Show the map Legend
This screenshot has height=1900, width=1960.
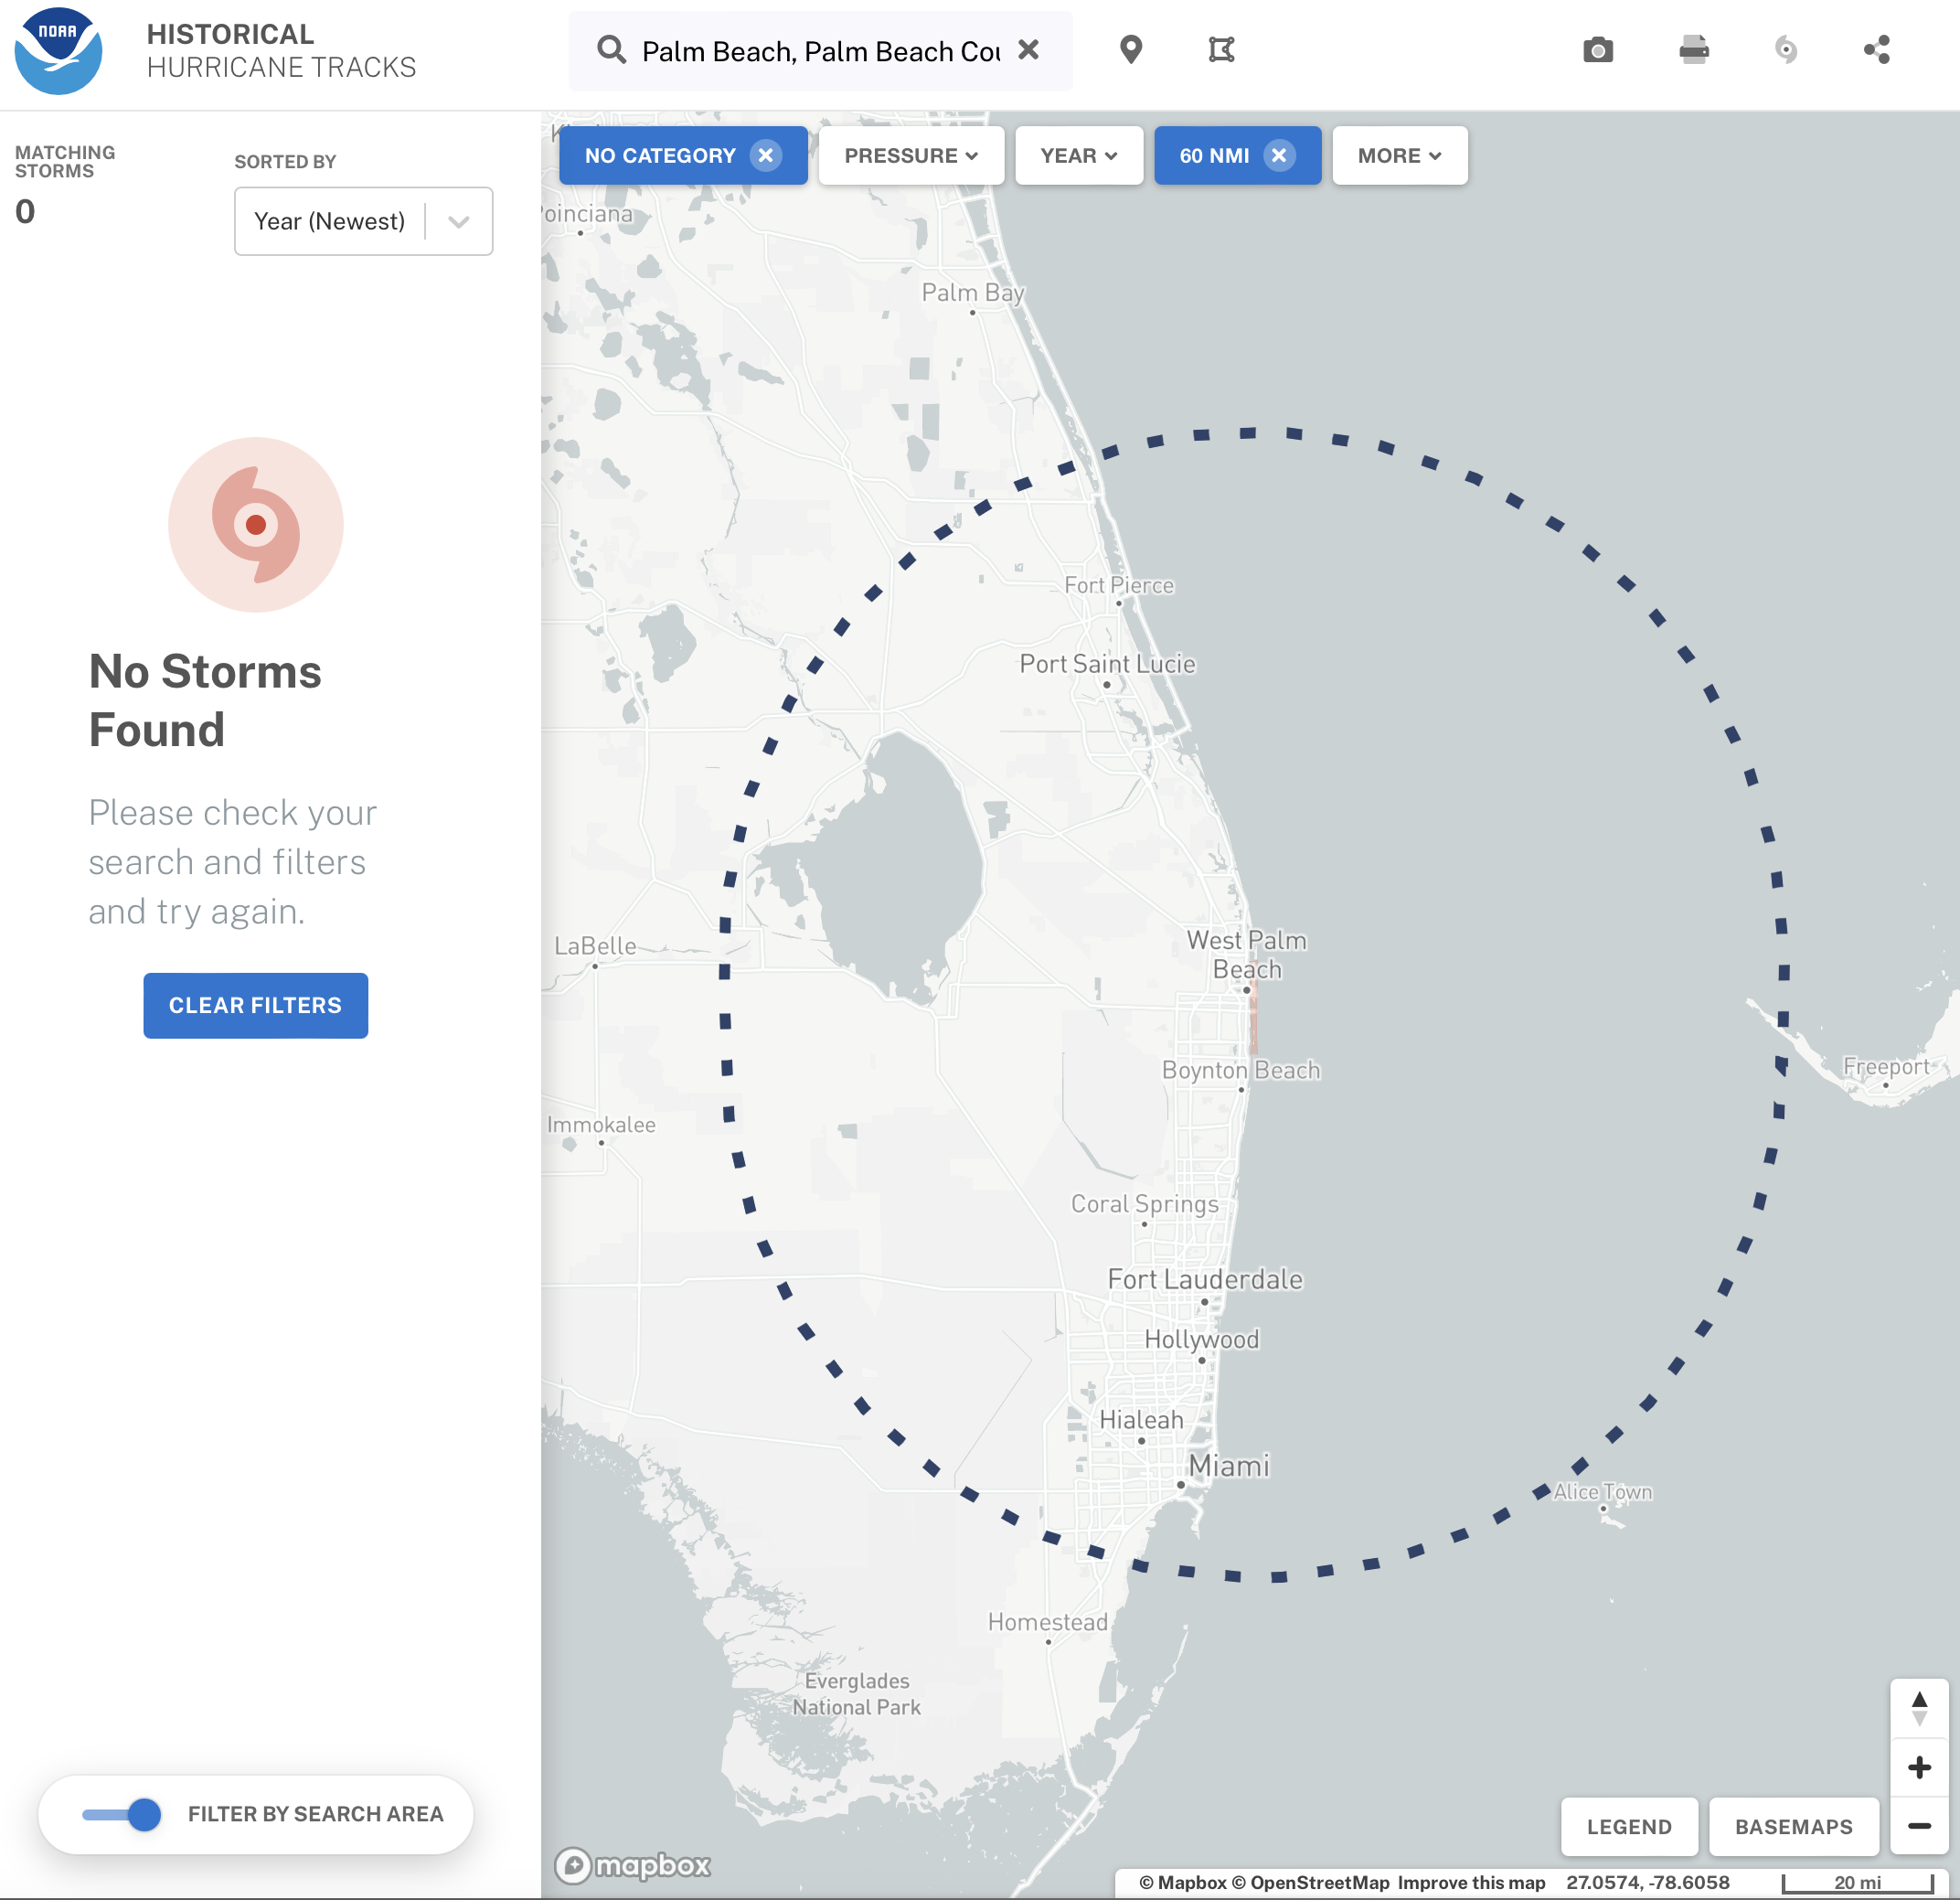click(x=1628, y=1826)
